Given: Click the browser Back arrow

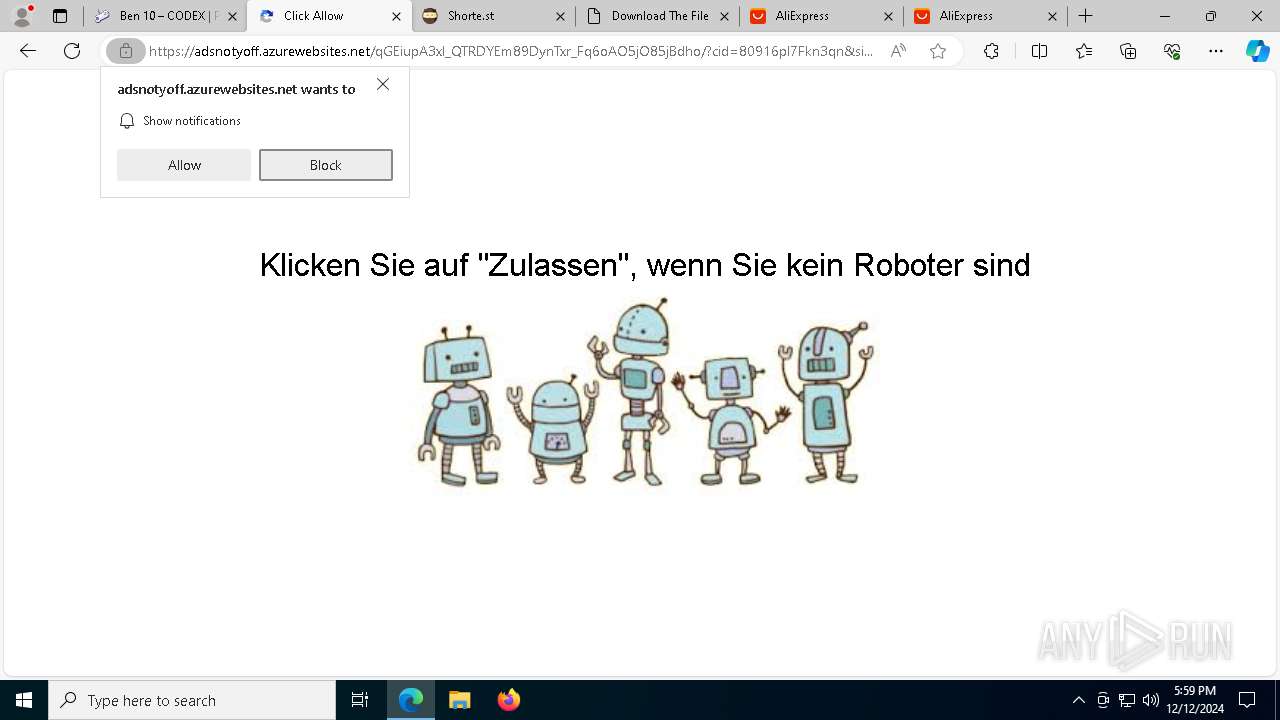Looking at the screenshot, I should tap(28, 51).
